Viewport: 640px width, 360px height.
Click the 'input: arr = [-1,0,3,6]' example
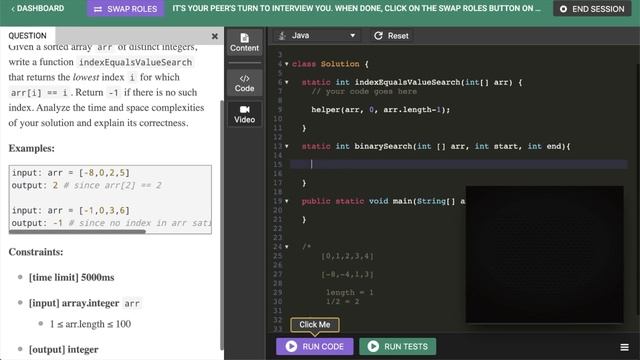(x=71, y=210)
